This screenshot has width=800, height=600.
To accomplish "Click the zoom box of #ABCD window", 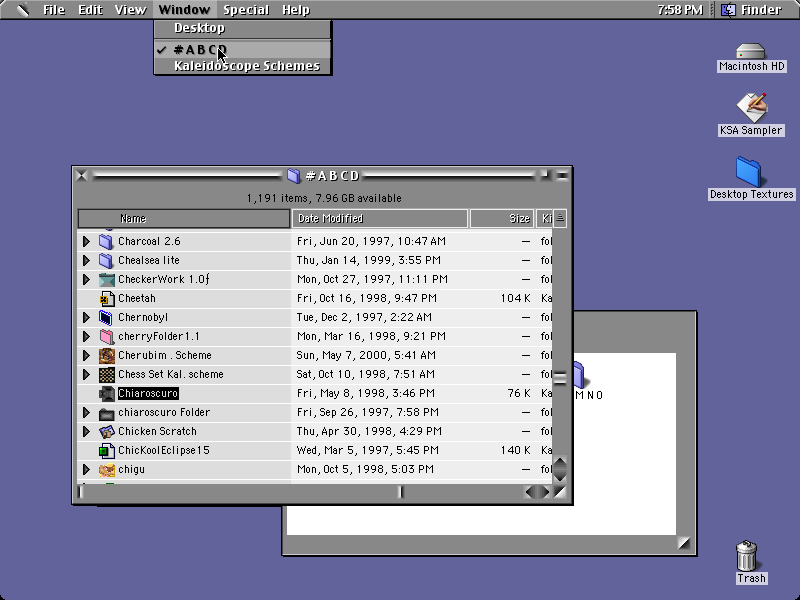I will coord(544,176).
